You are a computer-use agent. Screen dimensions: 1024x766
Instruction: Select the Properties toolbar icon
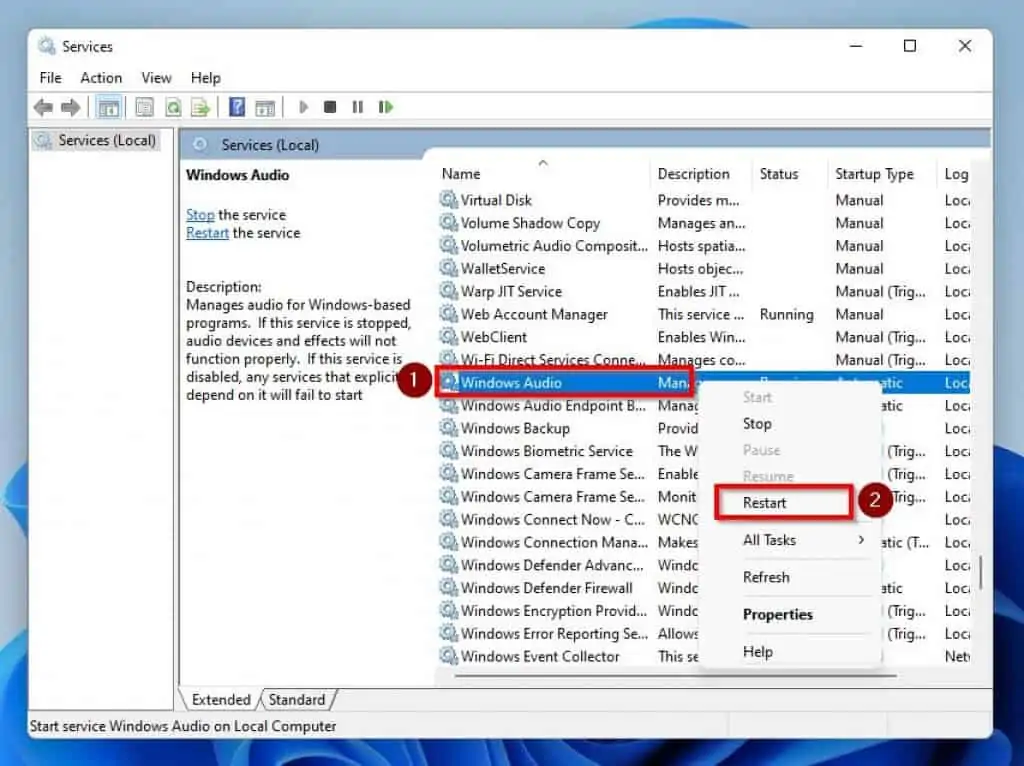click(143, 107)
